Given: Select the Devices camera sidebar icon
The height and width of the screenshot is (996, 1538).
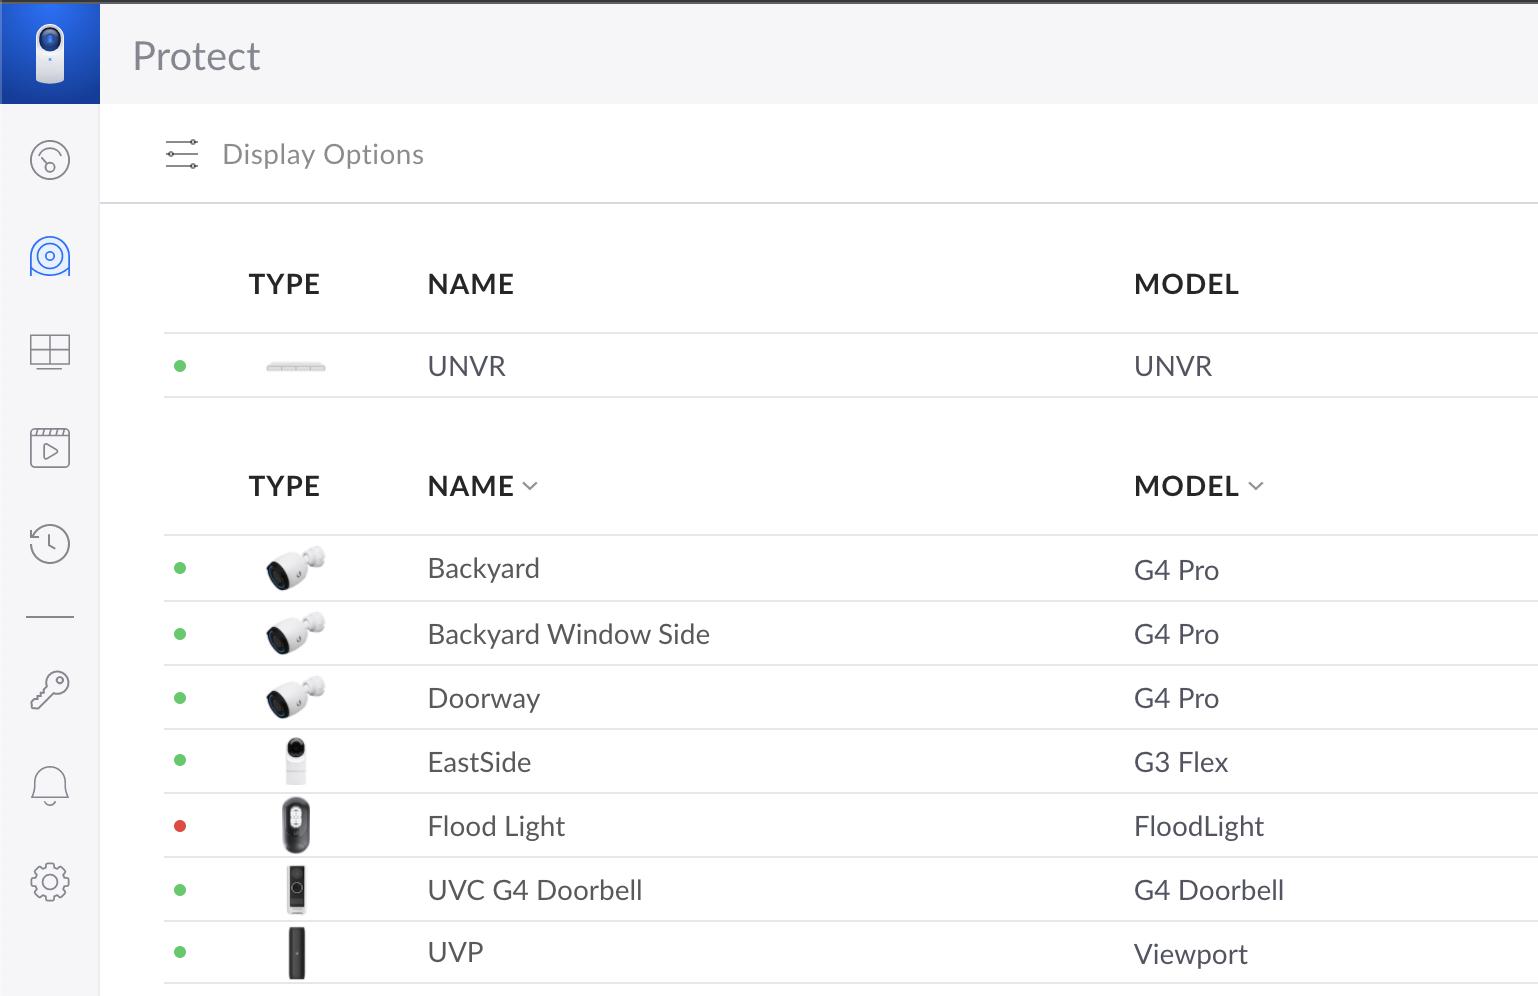Looking at the screenshot, I should 50,256.
